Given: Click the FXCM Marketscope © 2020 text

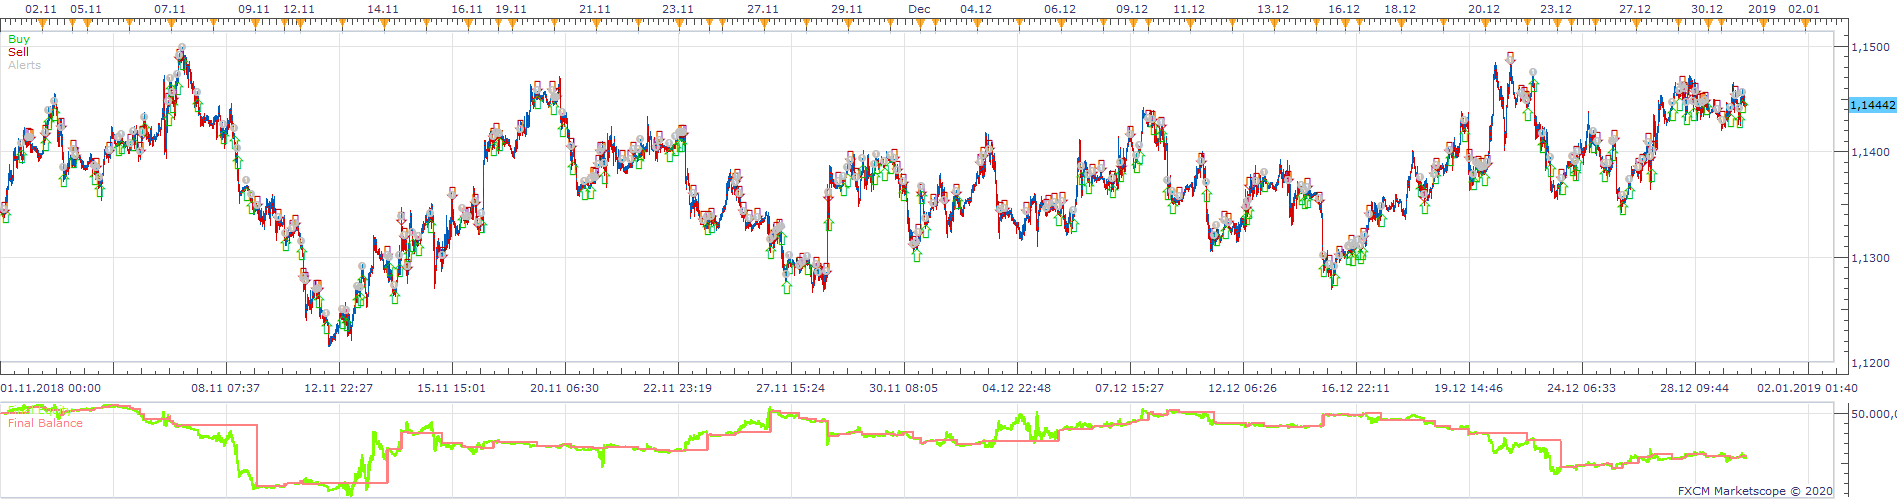Looking at the screenshot, I should pos(1755,491).
